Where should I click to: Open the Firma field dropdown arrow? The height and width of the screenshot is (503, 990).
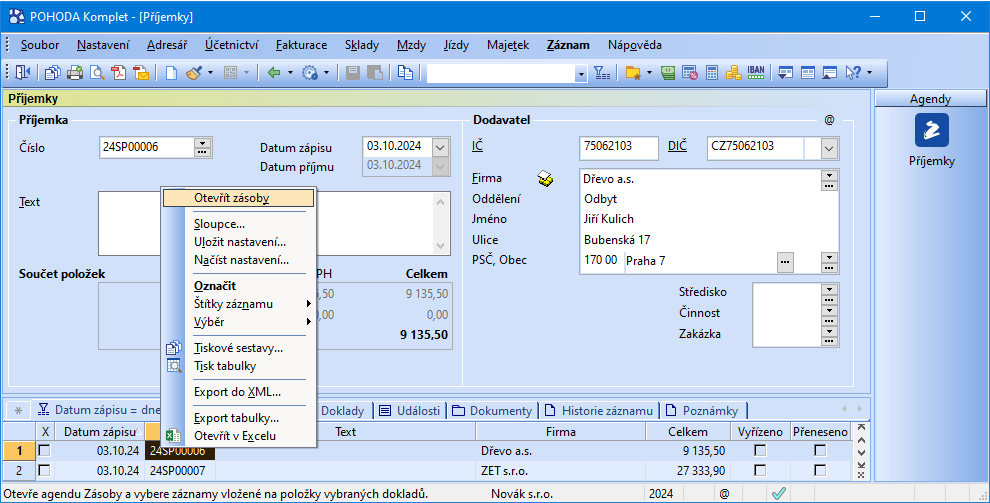(x=829, y=175)
